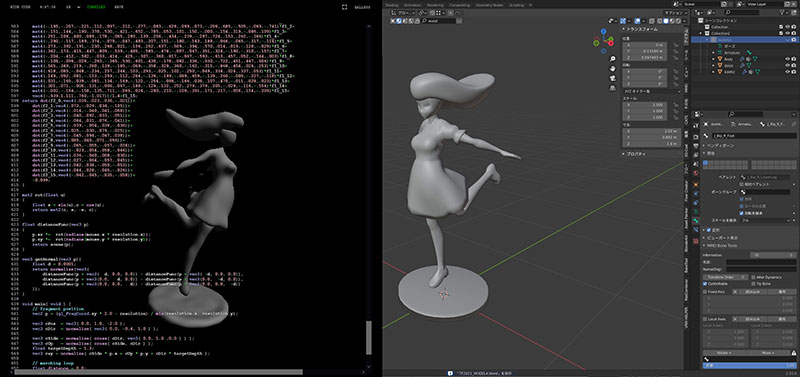Toggle the Local Axes checkbox
This screenshot has height=377, width=800.
(705, 319)
